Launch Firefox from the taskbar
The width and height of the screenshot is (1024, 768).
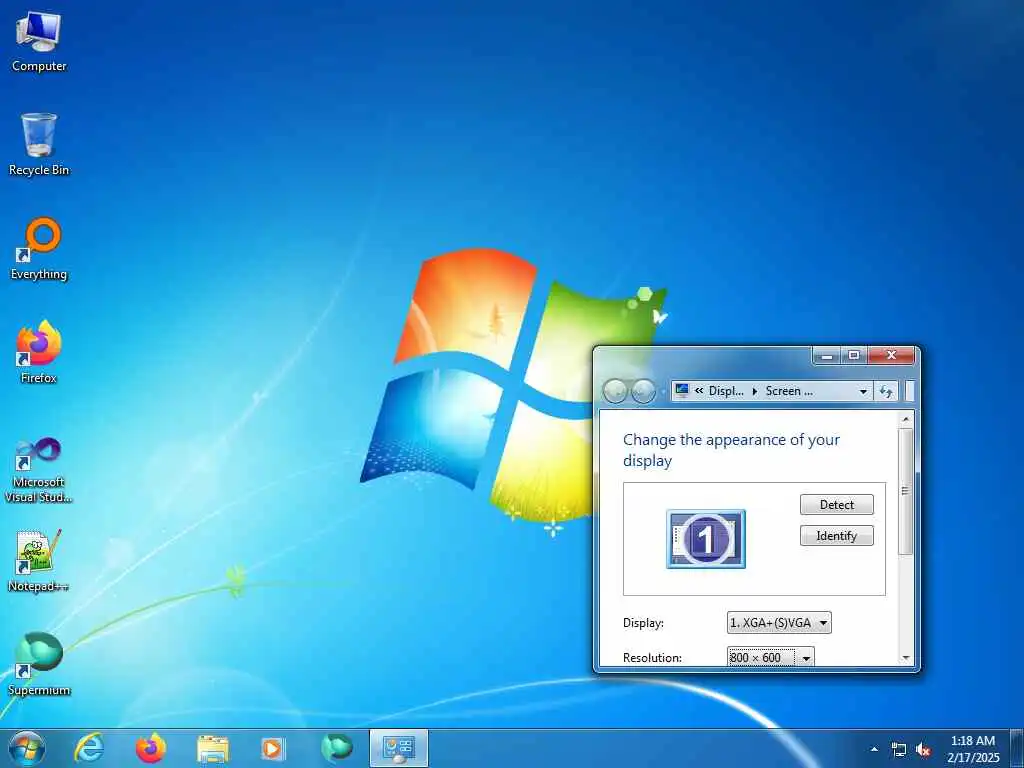click(x=151, y=748)
